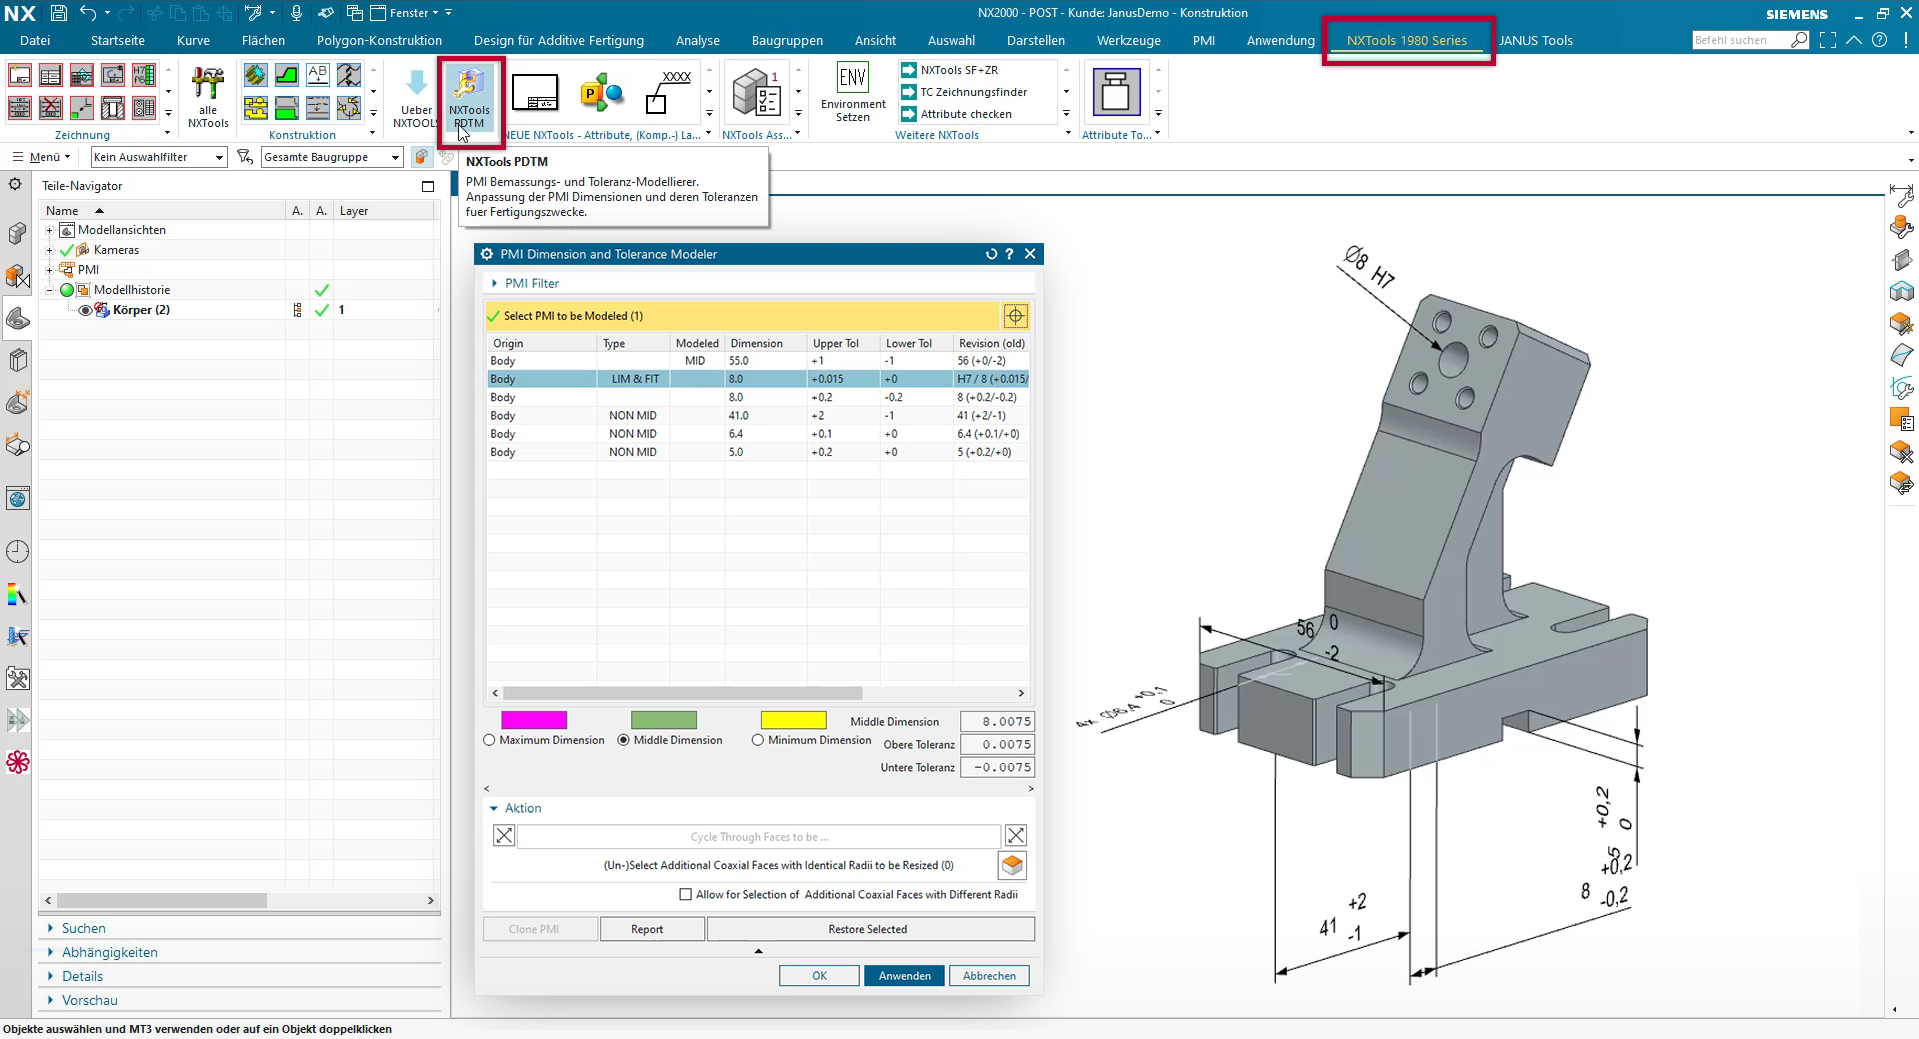Open TC Zeichnungsfinder tool
This screenshot has height=1039, width=1919.
tap(964, 92)
